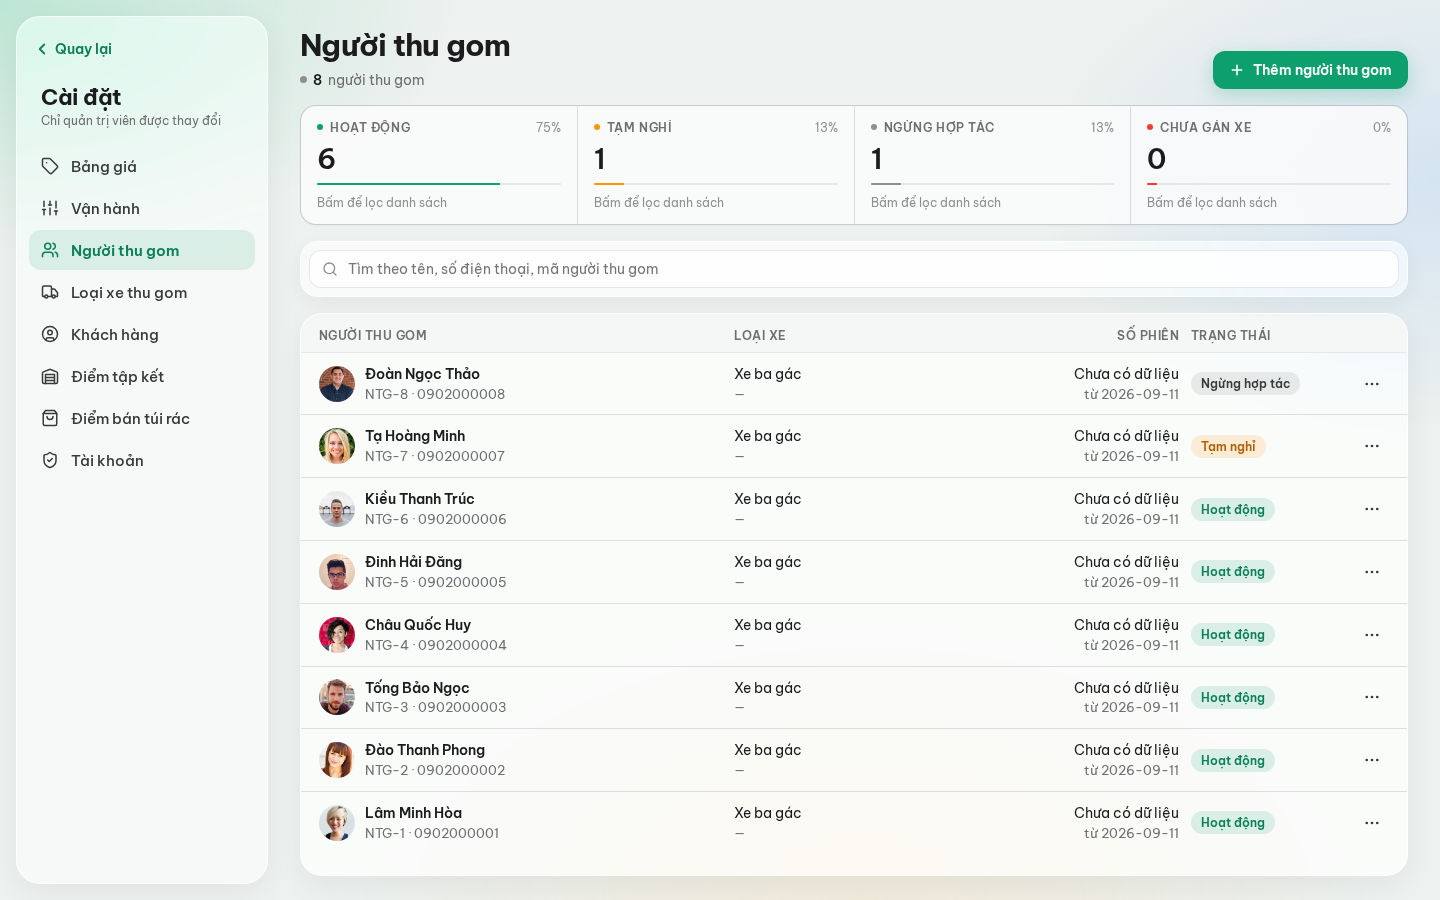1440x900 pixels.
Task: Click the user circle icon beside Khách hàng
Action: [50, 334]
